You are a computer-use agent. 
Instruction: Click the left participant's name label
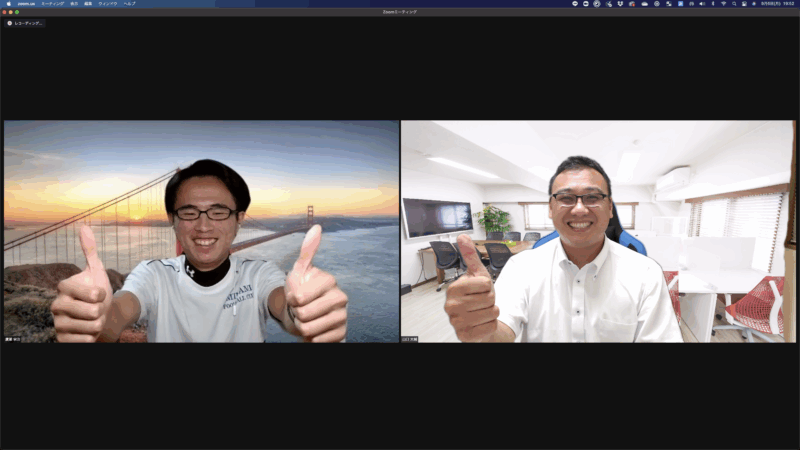coord(15,338)
